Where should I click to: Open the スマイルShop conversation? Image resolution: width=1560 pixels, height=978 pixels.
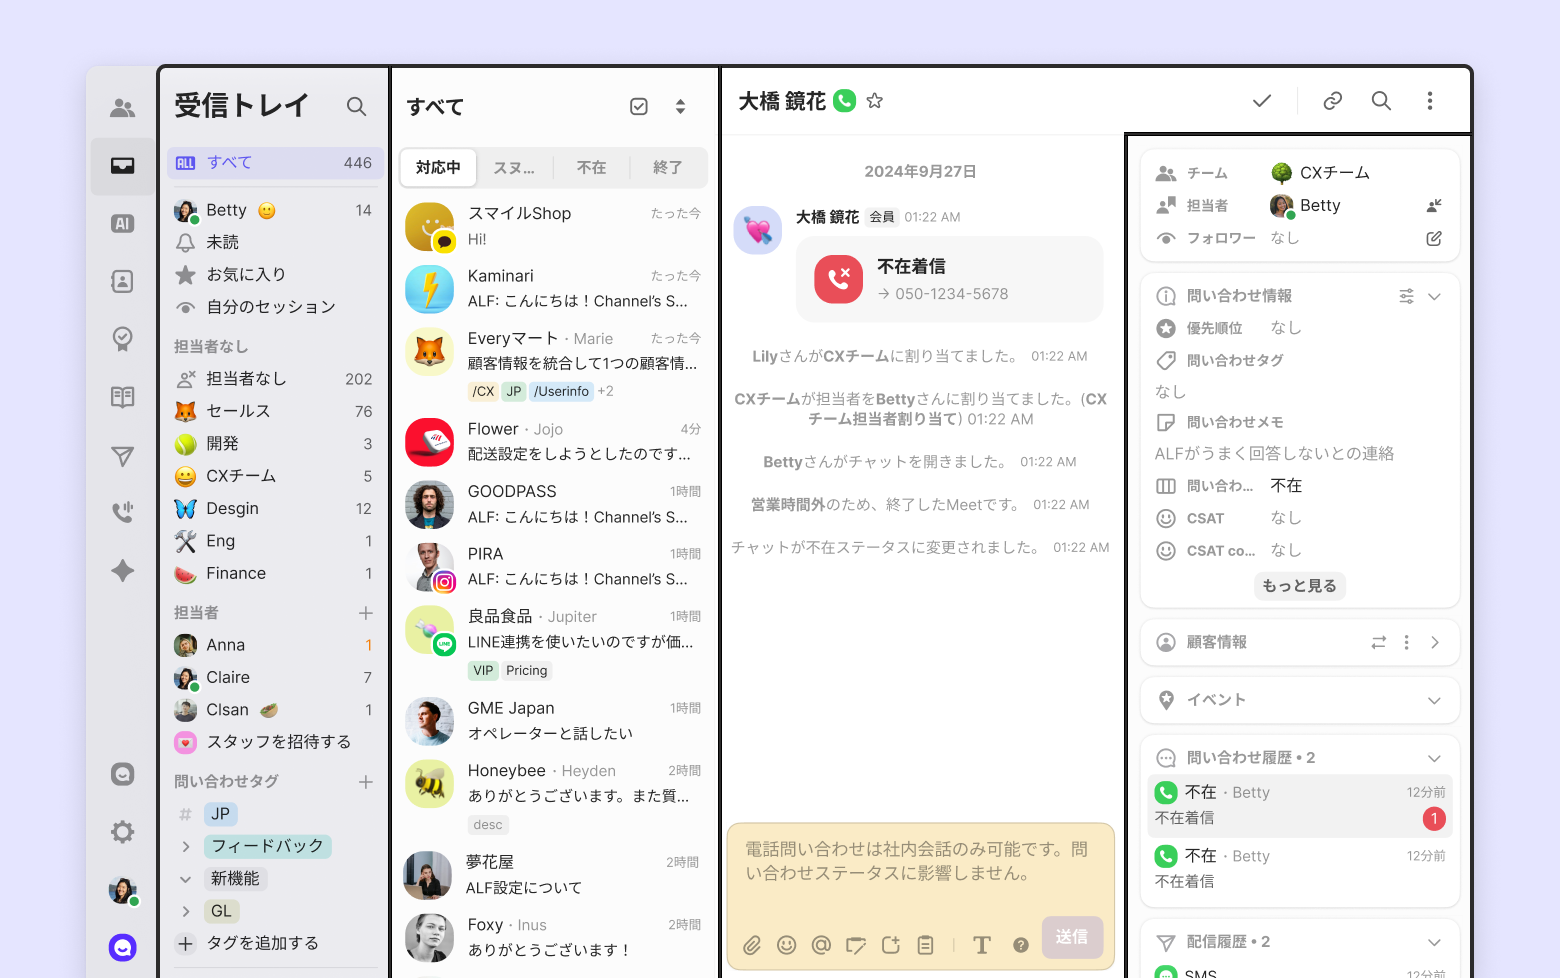pyautogui.click(x=554, y=227)
